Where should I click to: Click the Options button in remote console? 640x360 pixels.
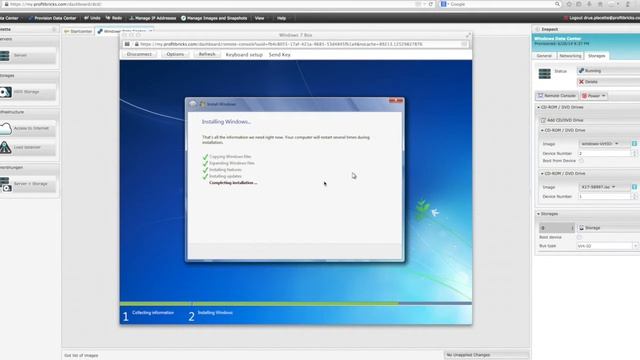[x=175, y=54]
